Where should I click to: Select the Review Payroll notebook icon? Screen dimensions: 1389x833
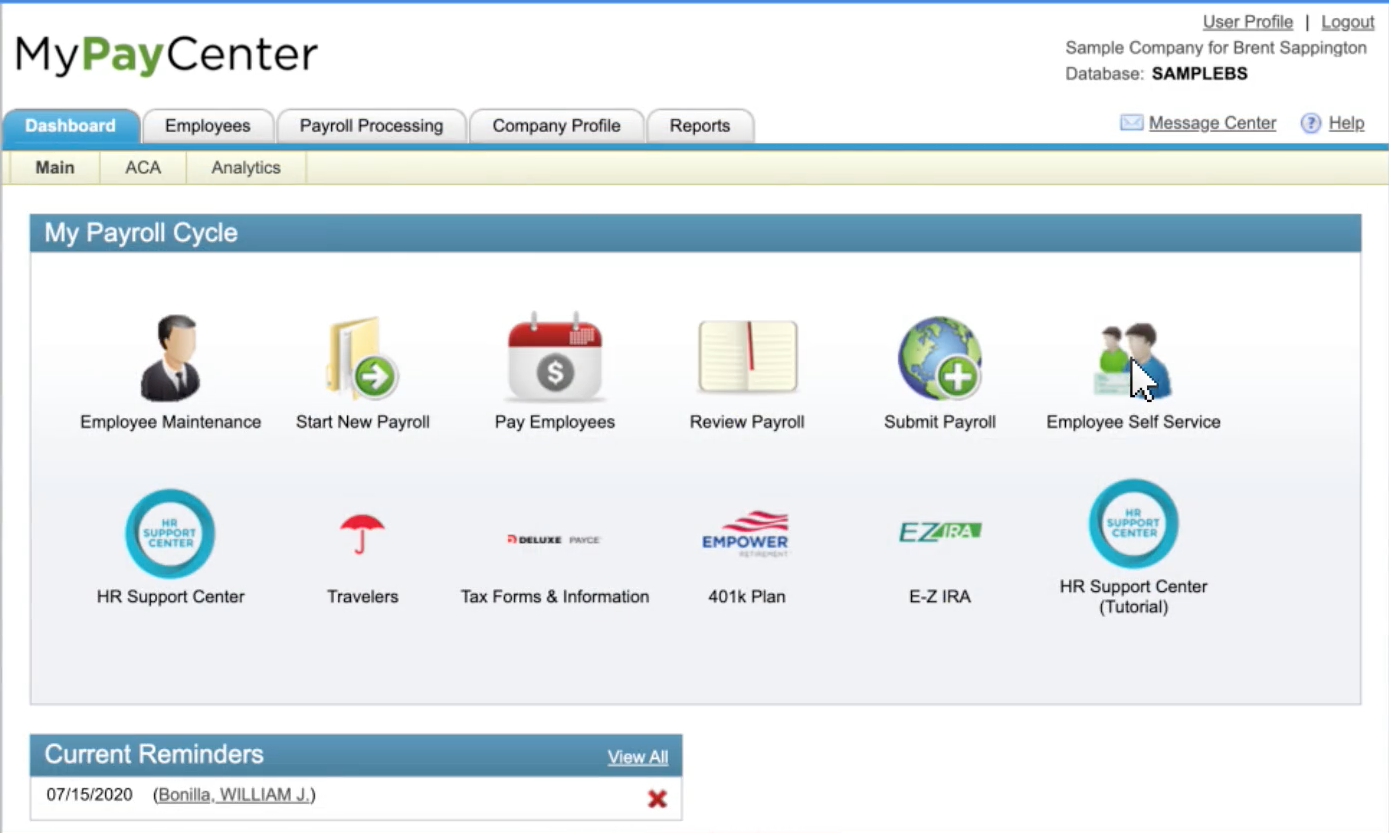point(747,357)
